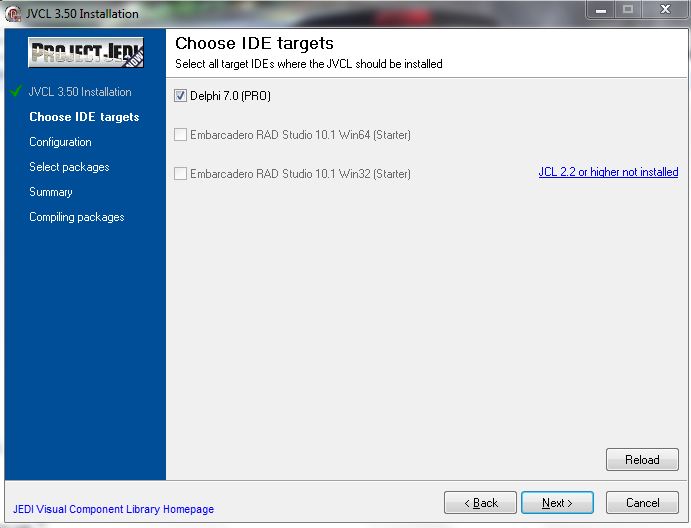Select the 'Configuration' sidebar step
The width and height of the screenshot is (691, 528).
point(60,142)
